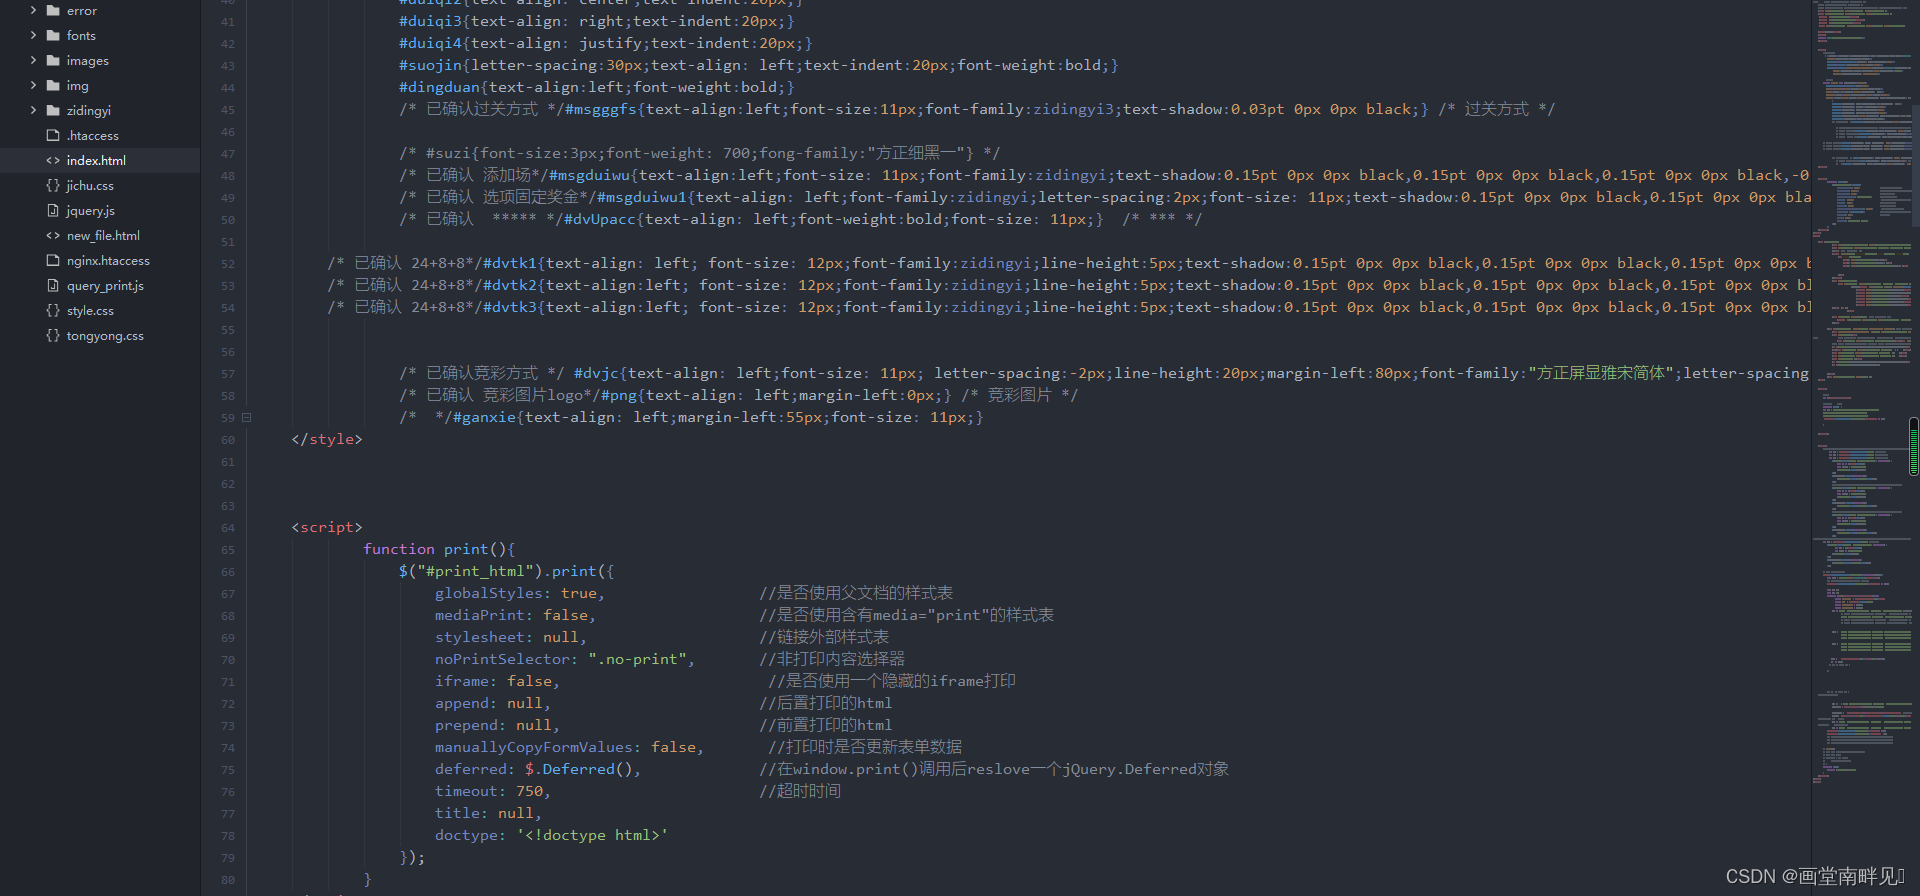Click the 'noPrintSelector' option line
Screen dimensions: 1920x896
565,659
